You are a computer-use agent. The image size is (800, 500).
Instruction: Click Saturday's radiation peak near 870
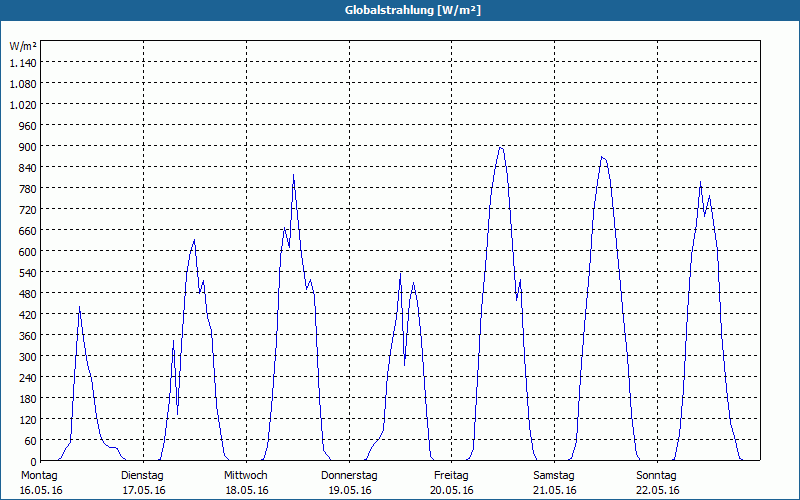click(603, 157)
